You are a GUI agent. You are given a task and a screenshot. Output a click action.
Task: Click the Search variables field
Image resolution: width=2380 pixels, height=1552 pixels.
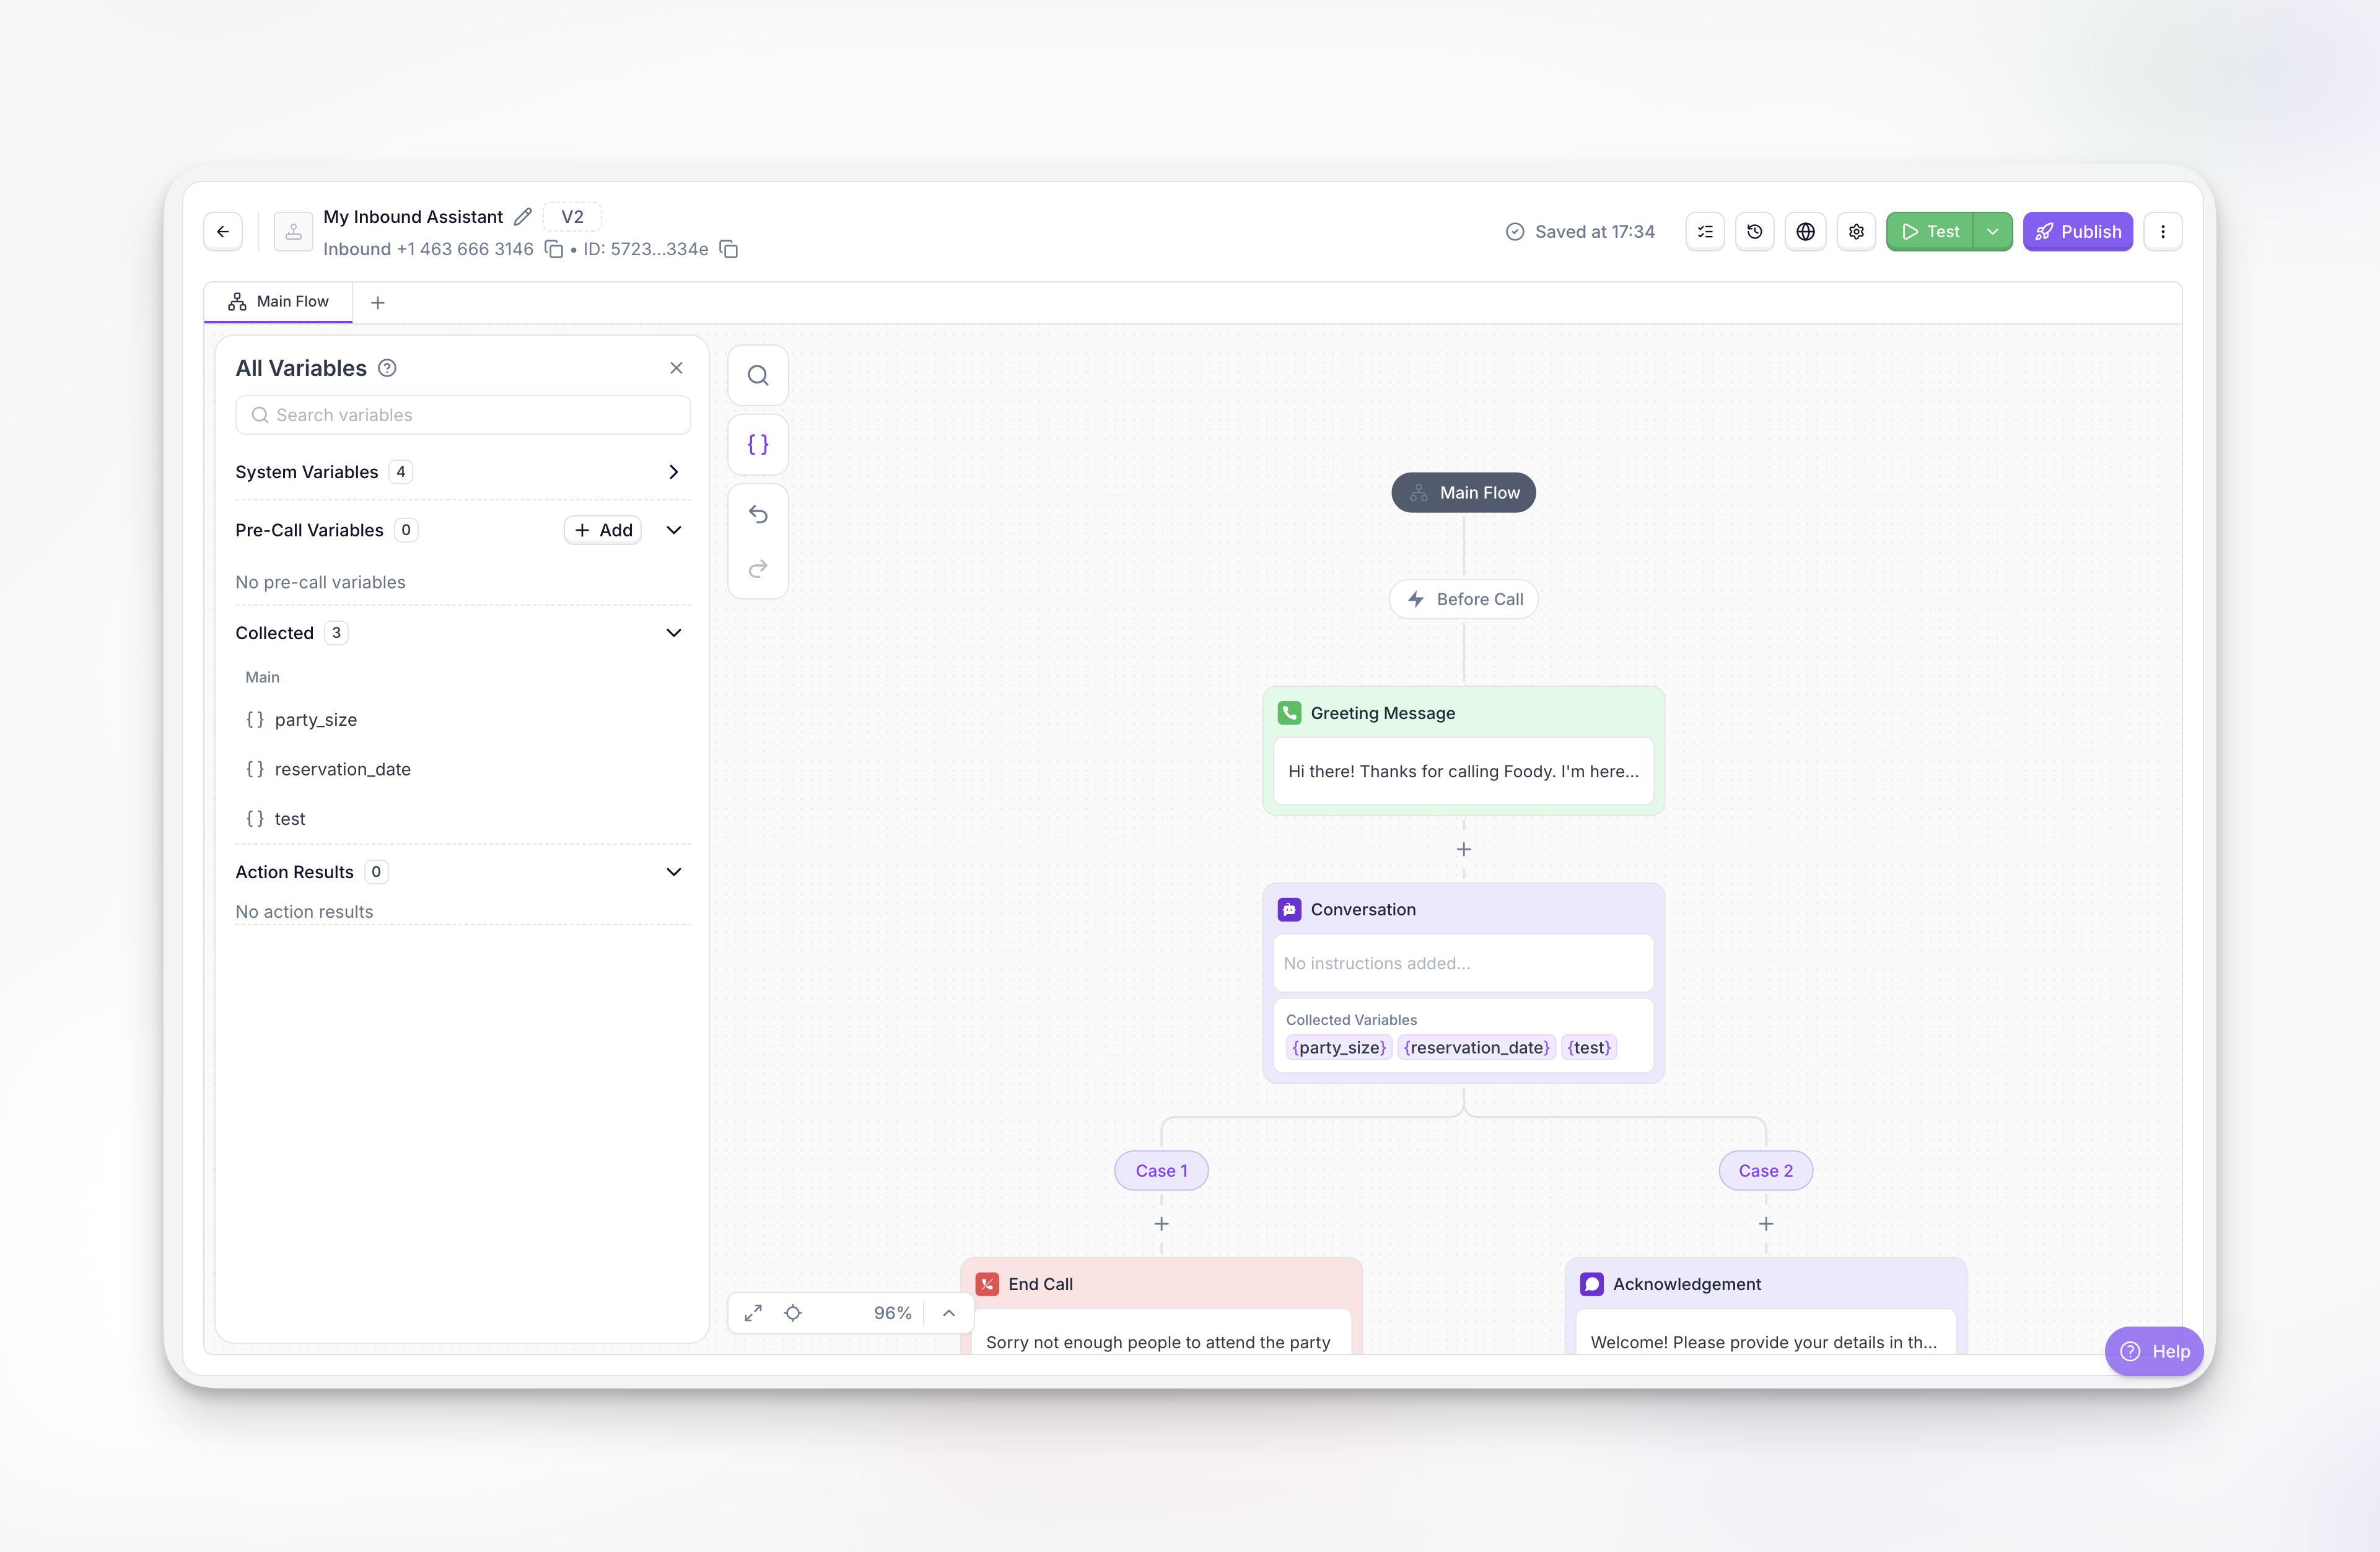point(463,415)
